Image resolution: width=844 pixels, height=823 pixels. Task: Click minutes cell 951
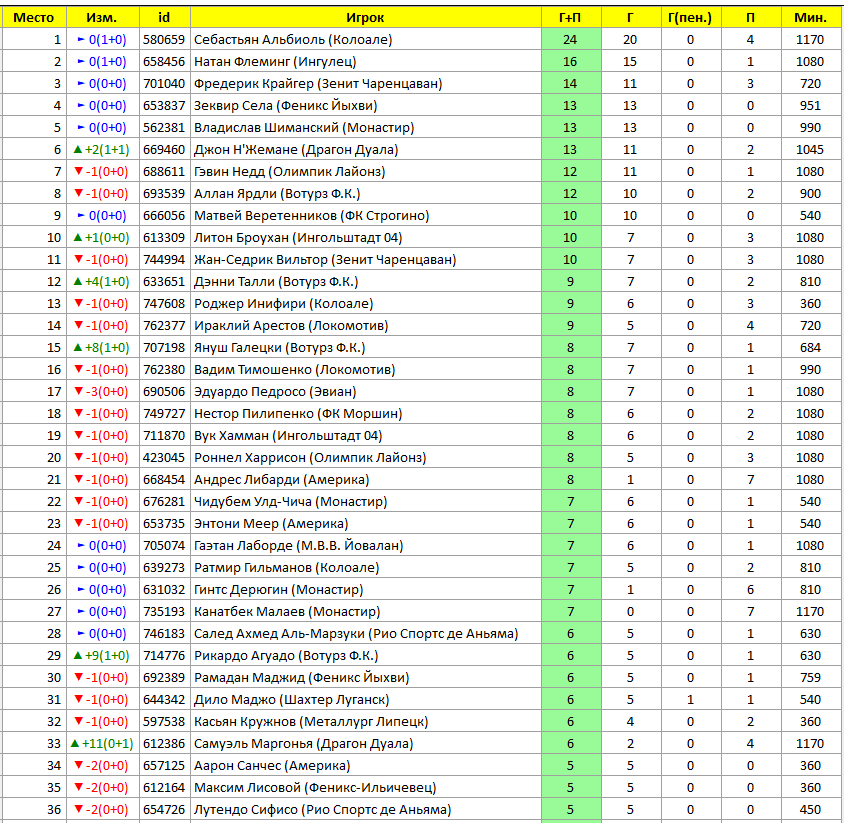coord(811,106)
